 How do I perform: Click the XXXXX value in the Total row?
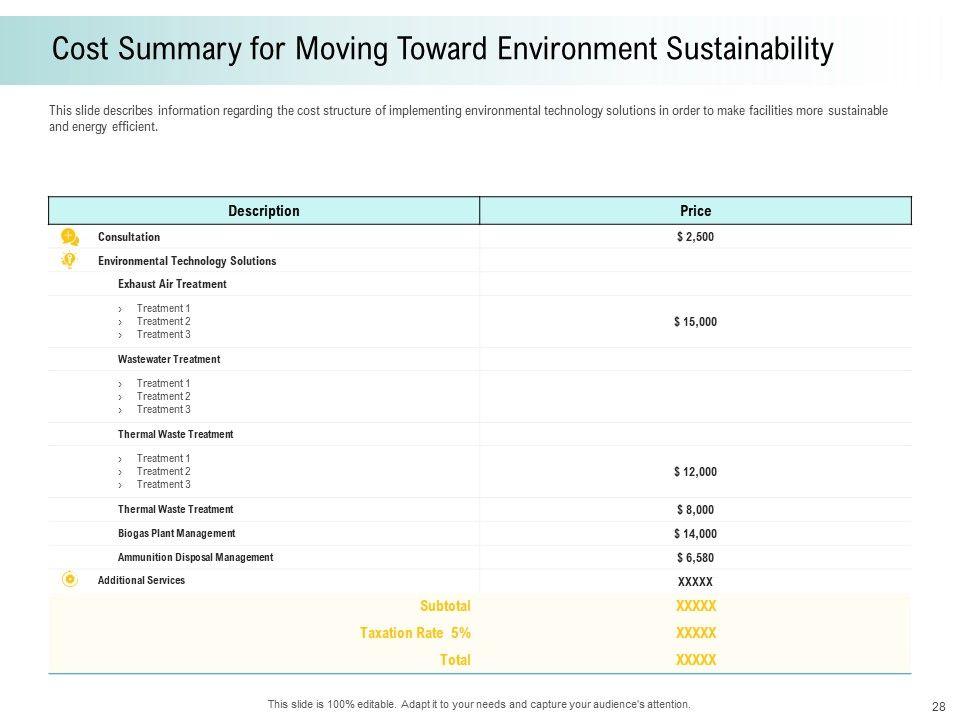click(x=696, y=660)
